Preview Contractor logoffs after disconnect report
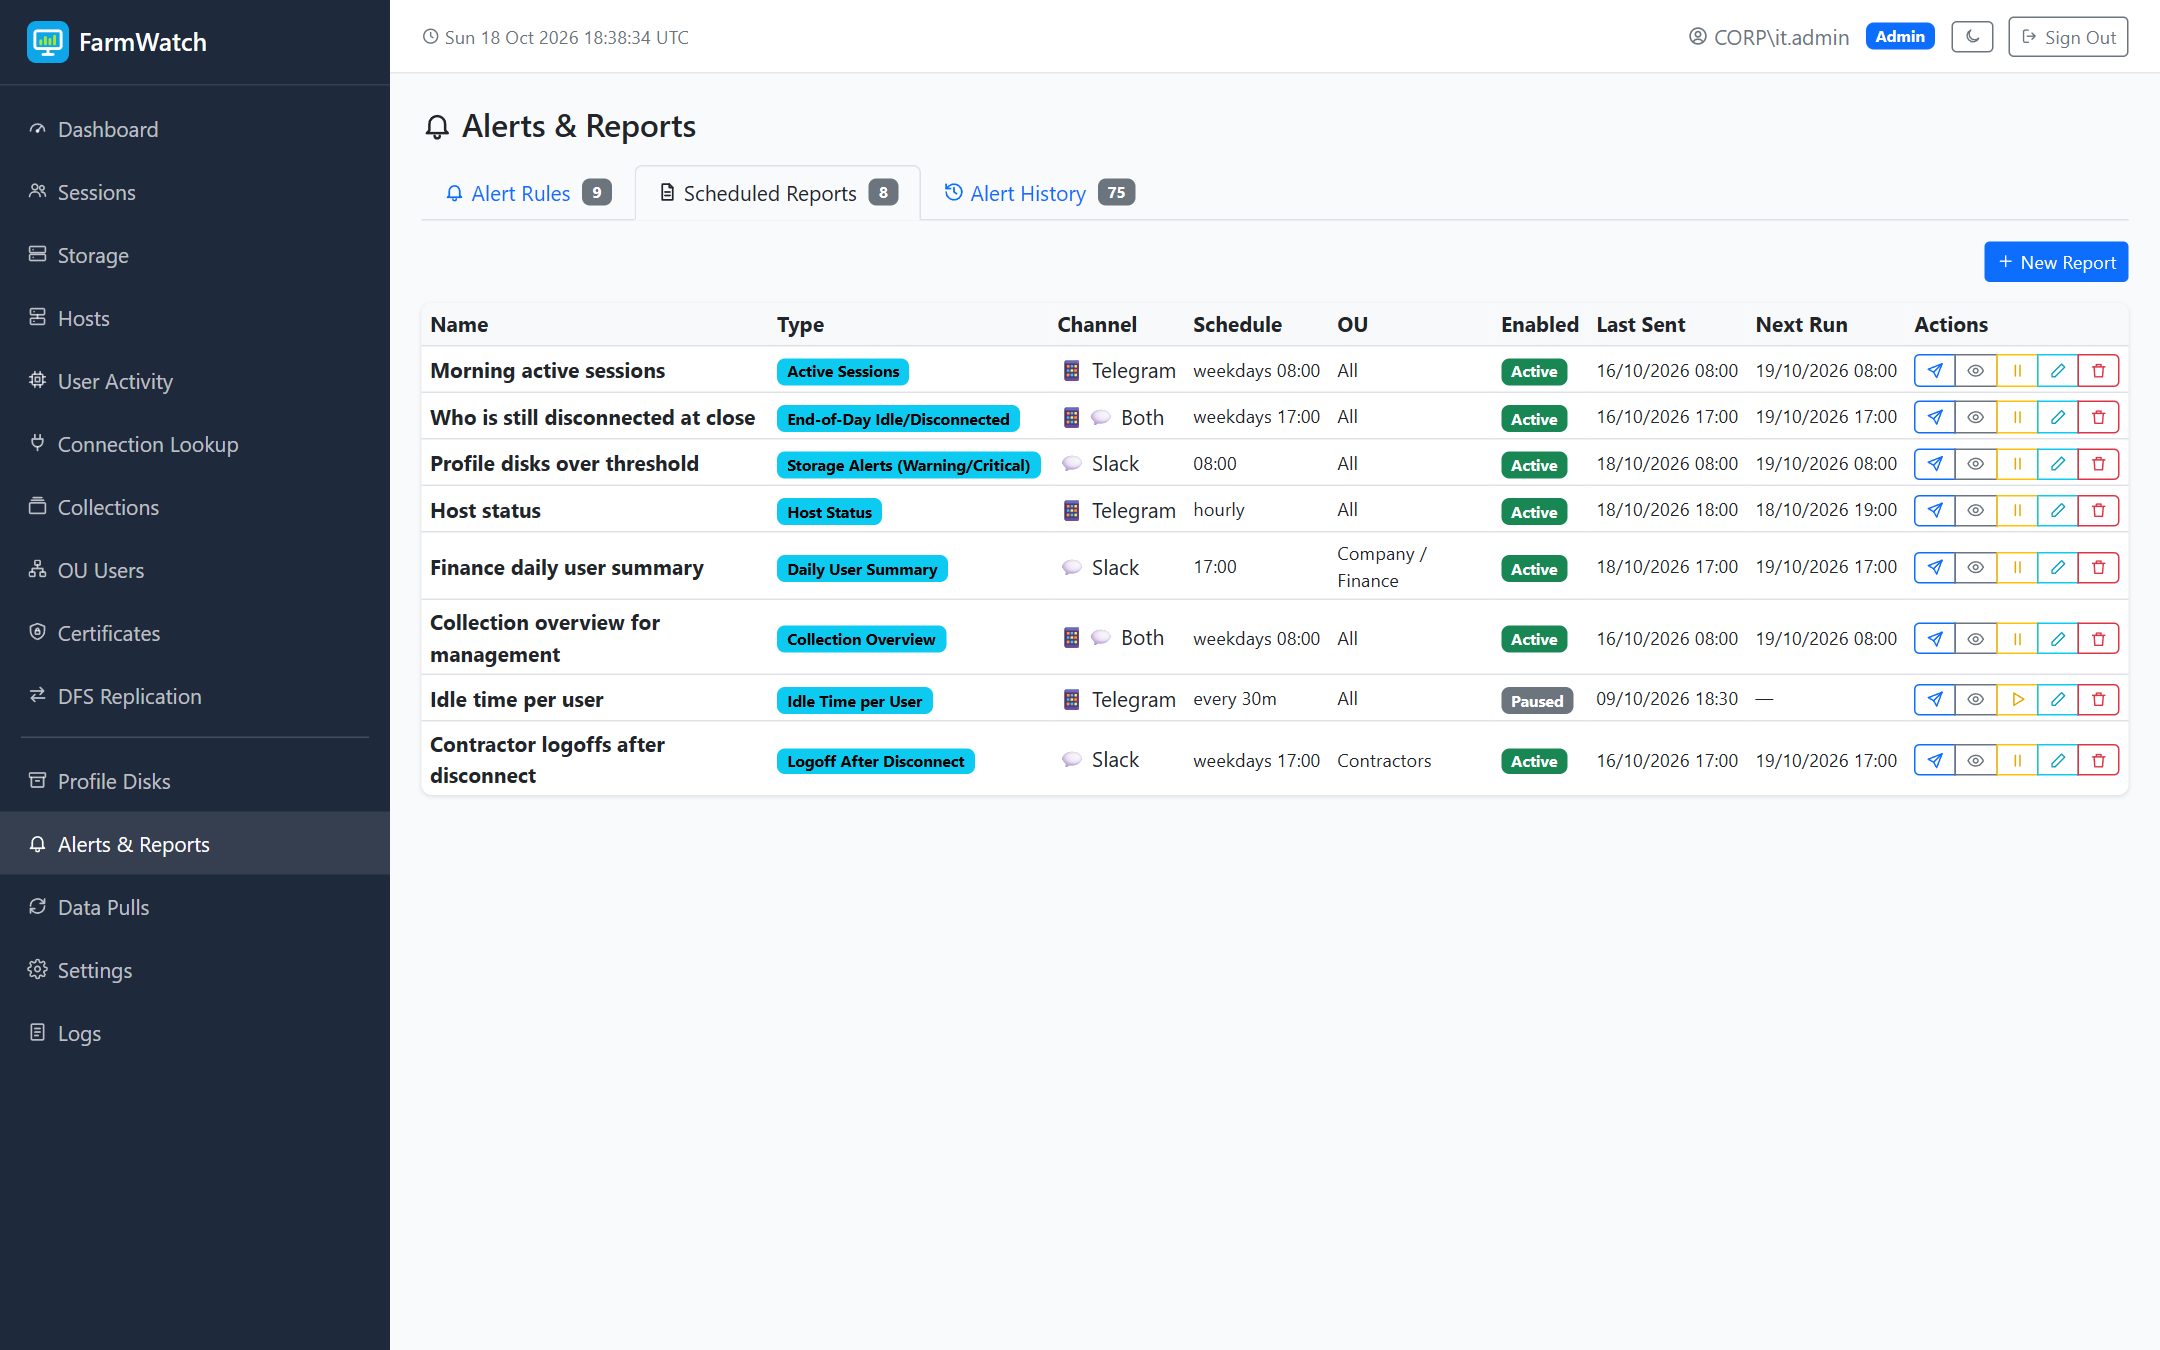This screenshot has height=1350, width=2160. pos(1975,760)
